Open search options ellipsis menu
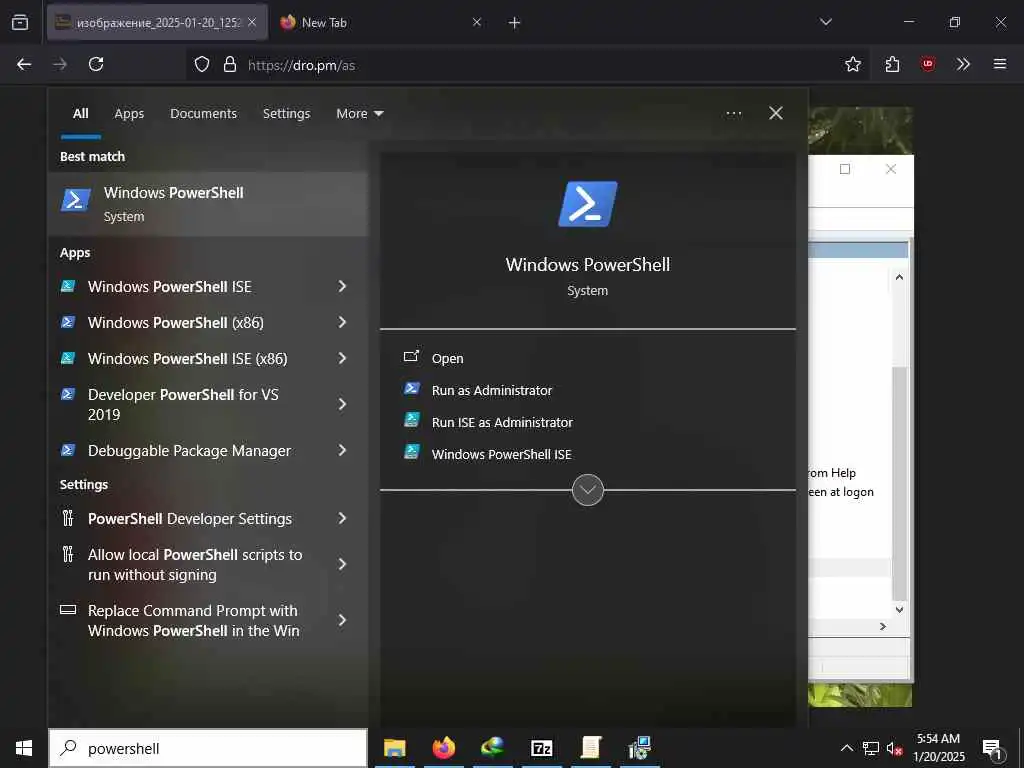Image resolution: width=1024 pixels, height=768 pixels. point(734,114)
